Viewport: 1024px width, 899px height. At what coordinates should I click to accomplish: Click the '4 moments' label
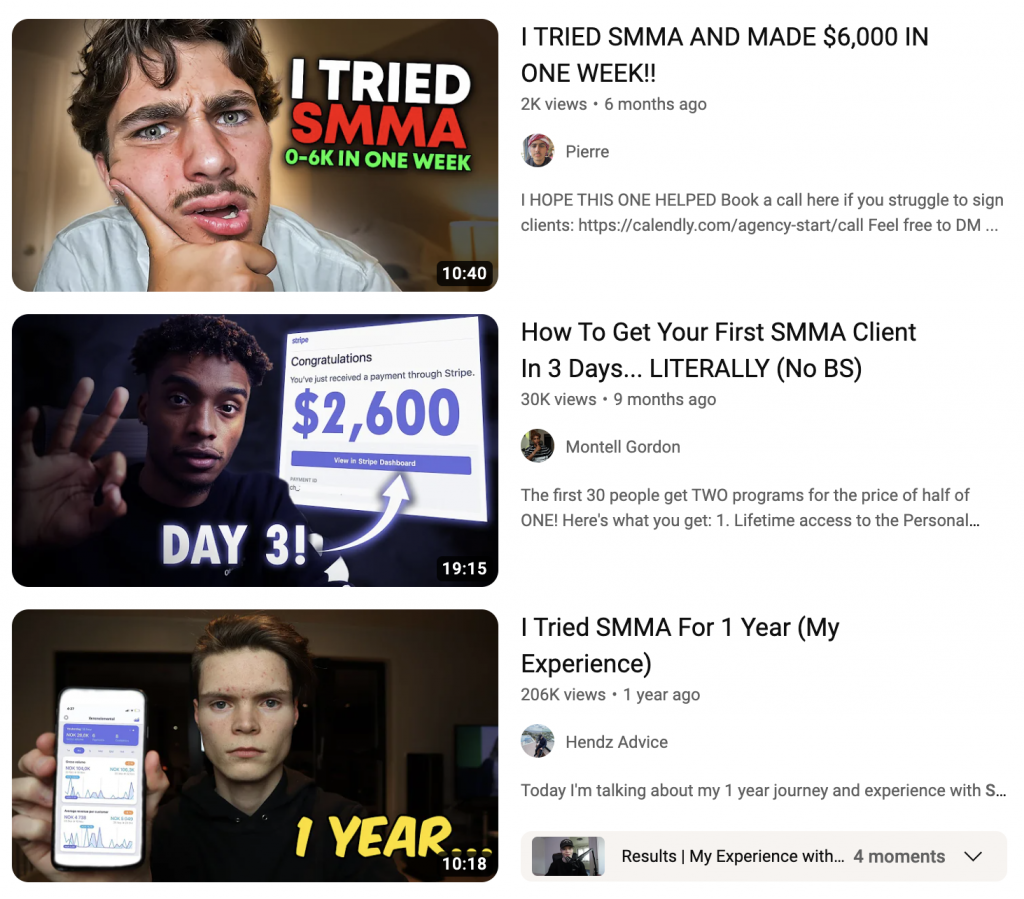pyautogui.click(x=899, y=856)
